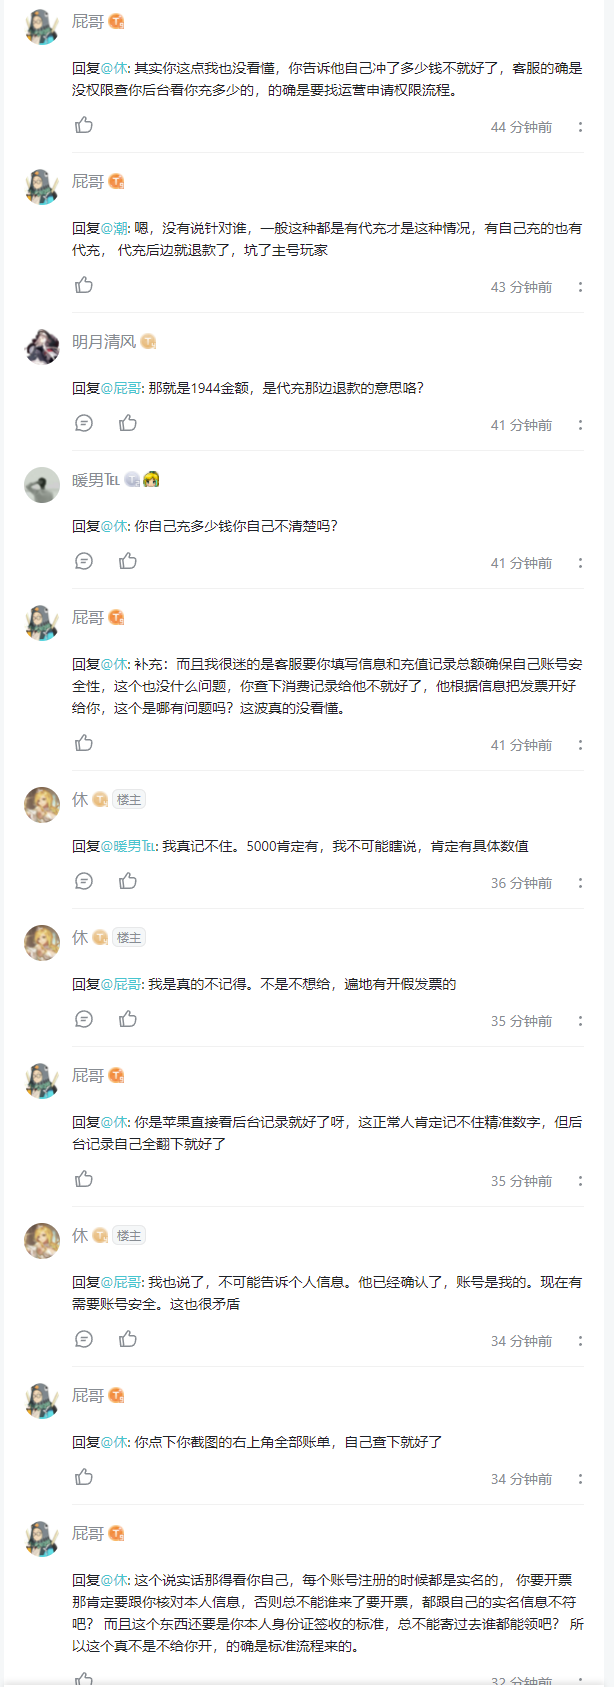
Task: Open three-dot menu on 明月清风's comment
Action: tap(580, 425)
